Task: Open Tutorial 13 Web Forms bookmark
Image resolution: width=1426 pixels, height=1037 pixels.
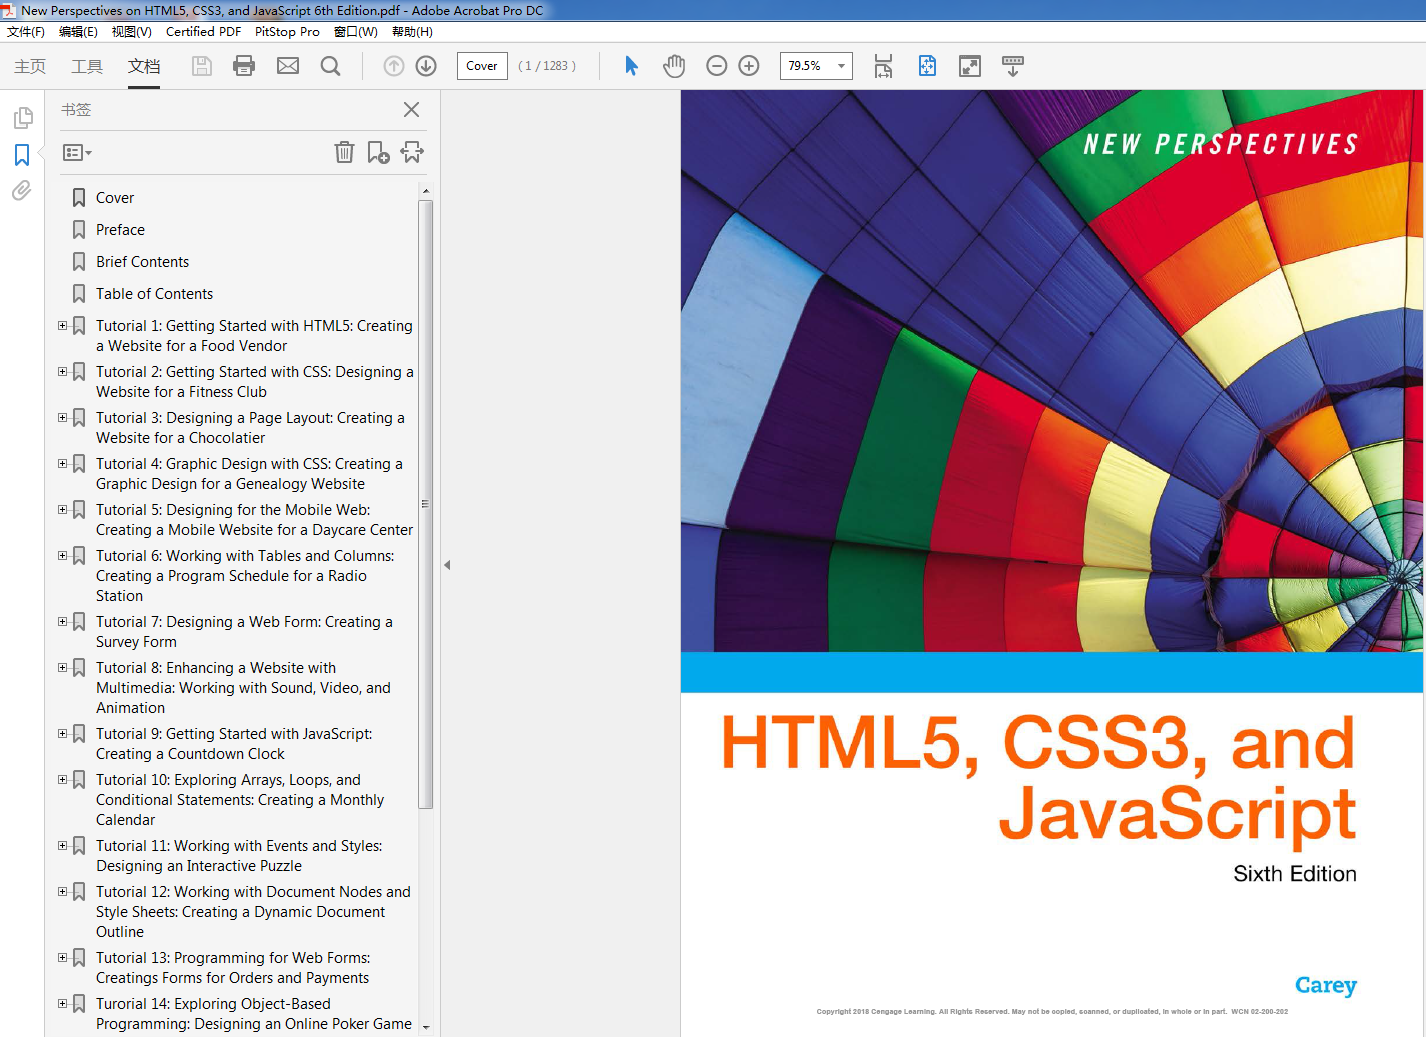Action: [233, 968]
